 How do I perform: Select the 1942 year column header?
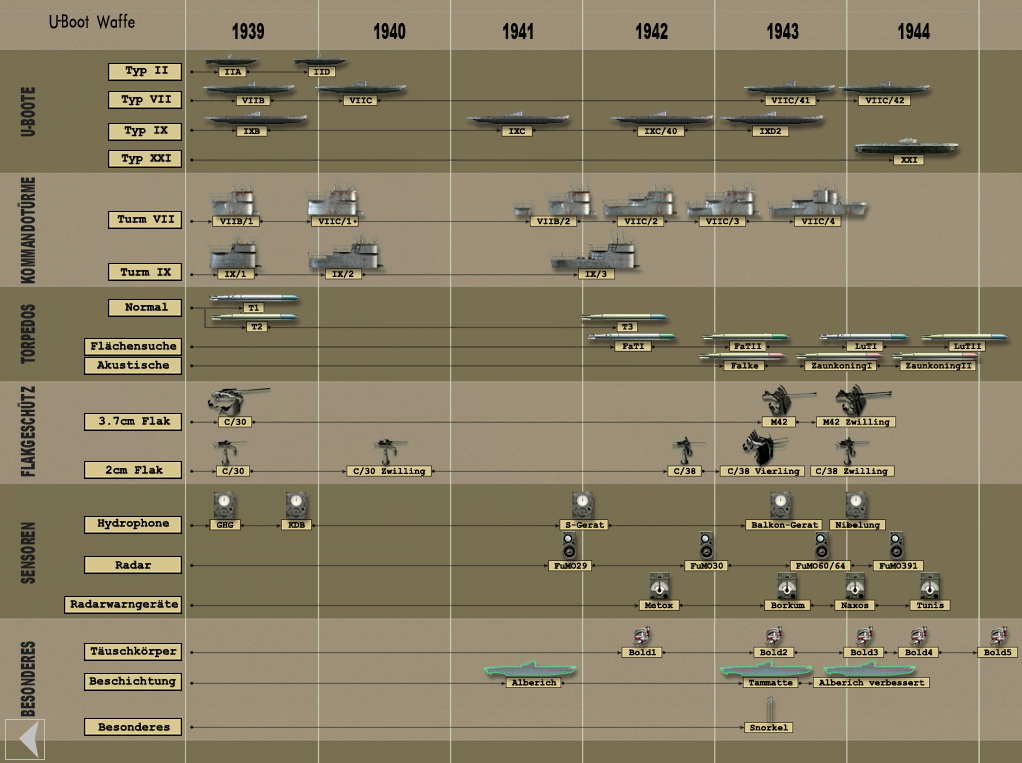pos(651,31)
